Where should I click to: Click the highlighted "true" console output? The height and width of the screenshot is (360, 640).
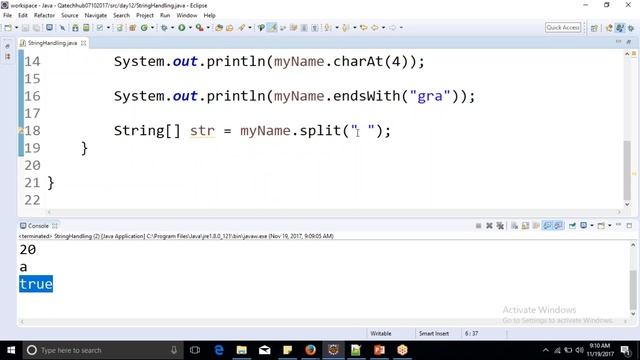[36, 284]
